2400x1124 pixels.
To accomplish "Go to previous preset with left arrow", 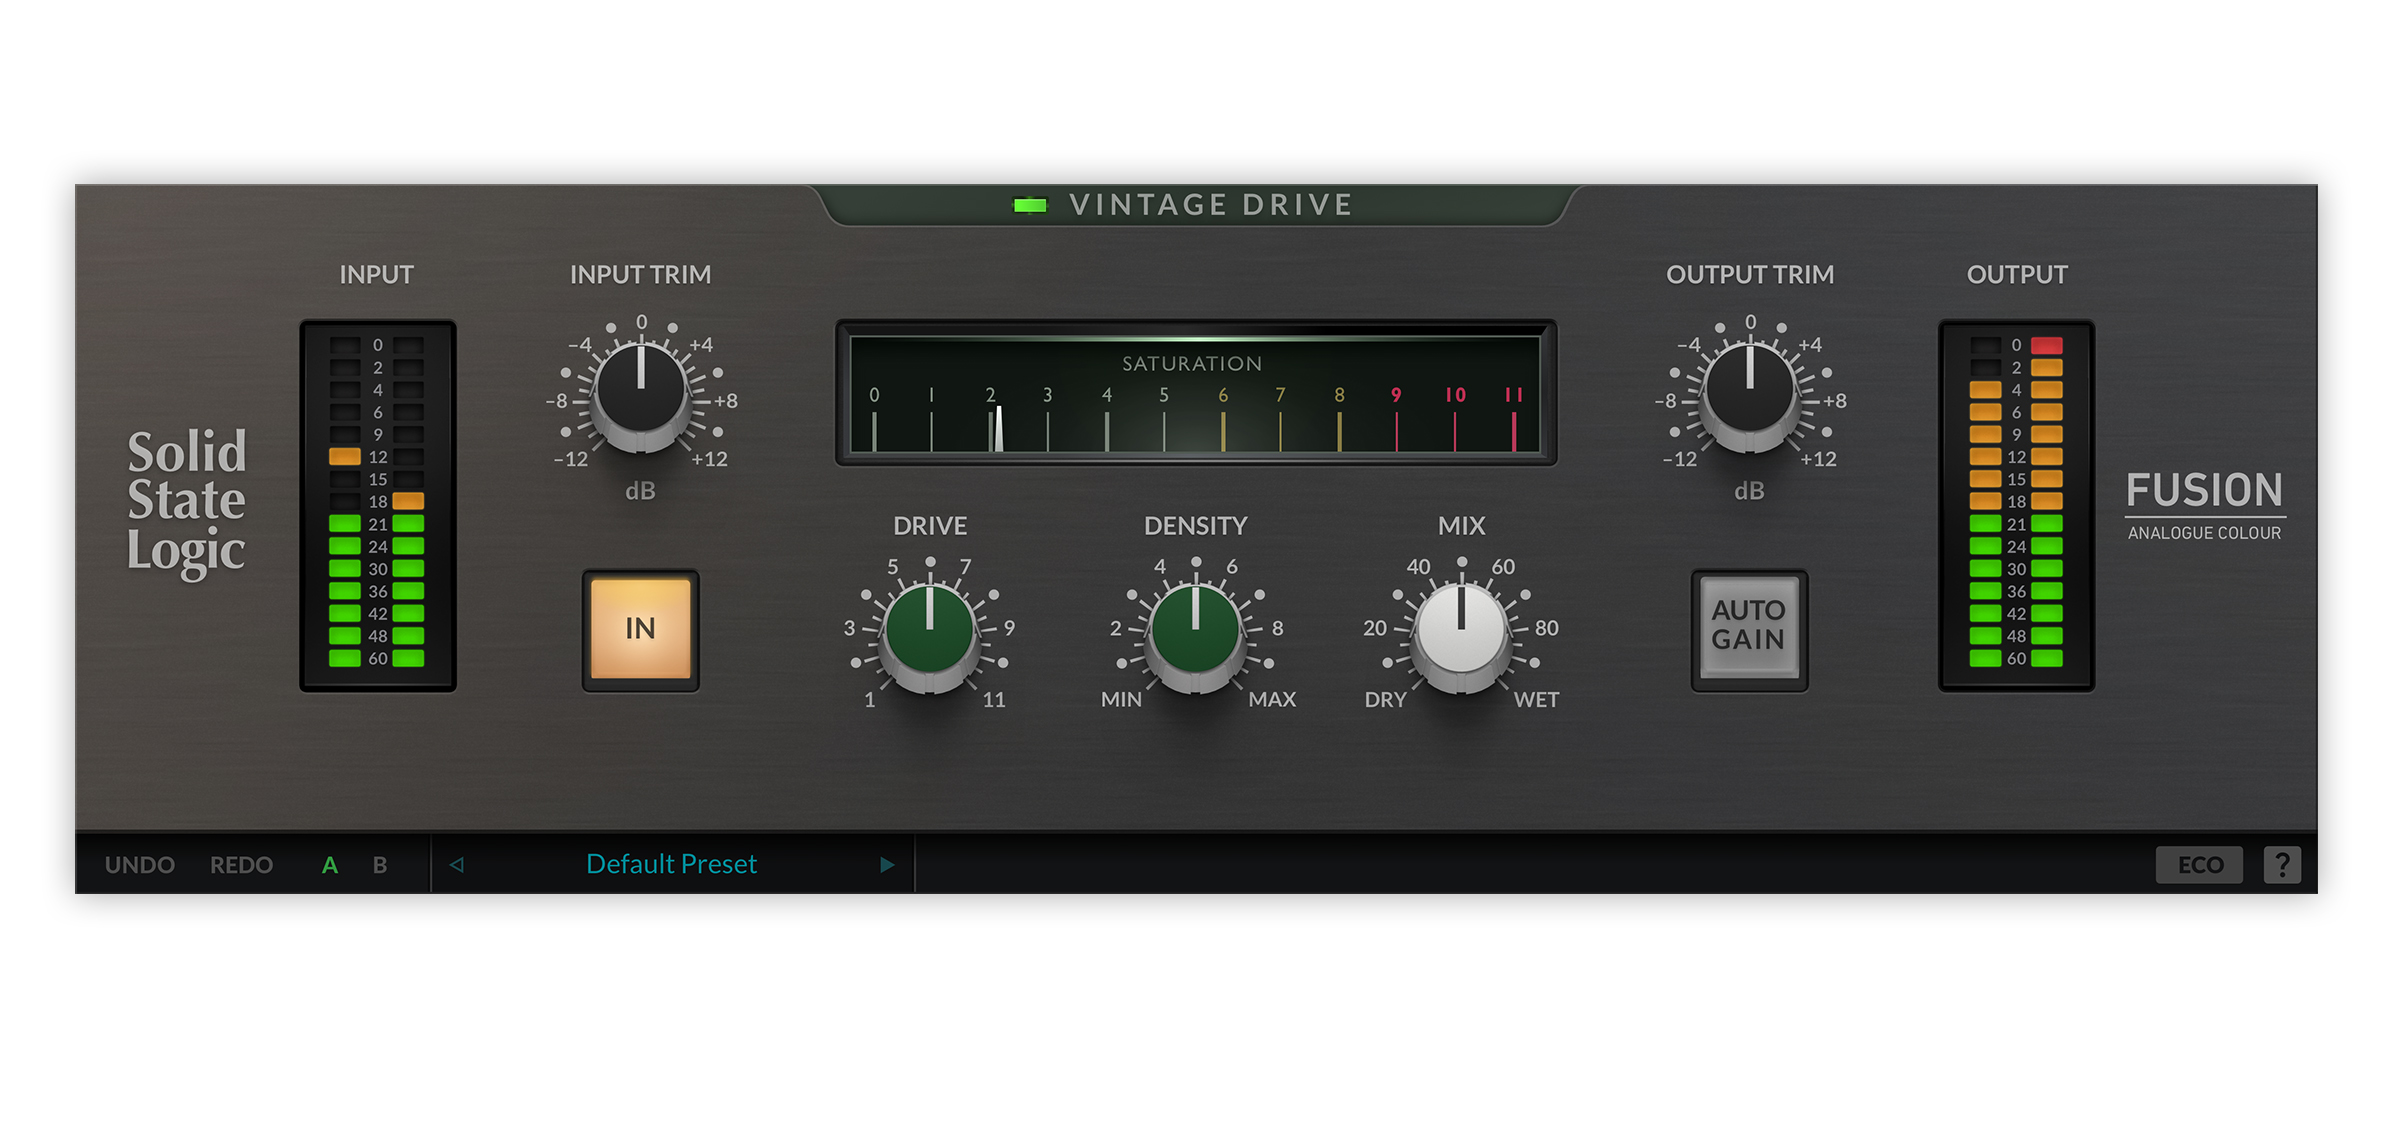I will point(457,865).
